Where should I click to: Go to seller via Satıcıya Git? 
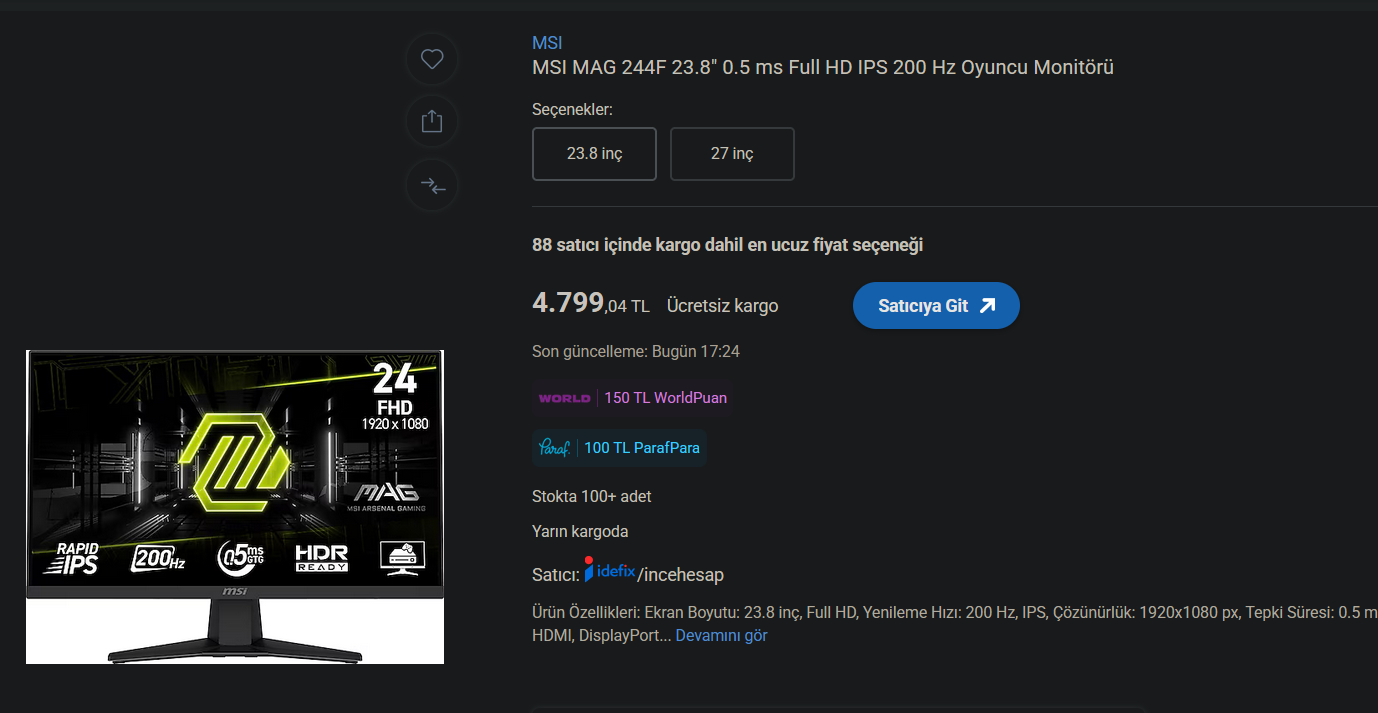click(x=936, y=306)
